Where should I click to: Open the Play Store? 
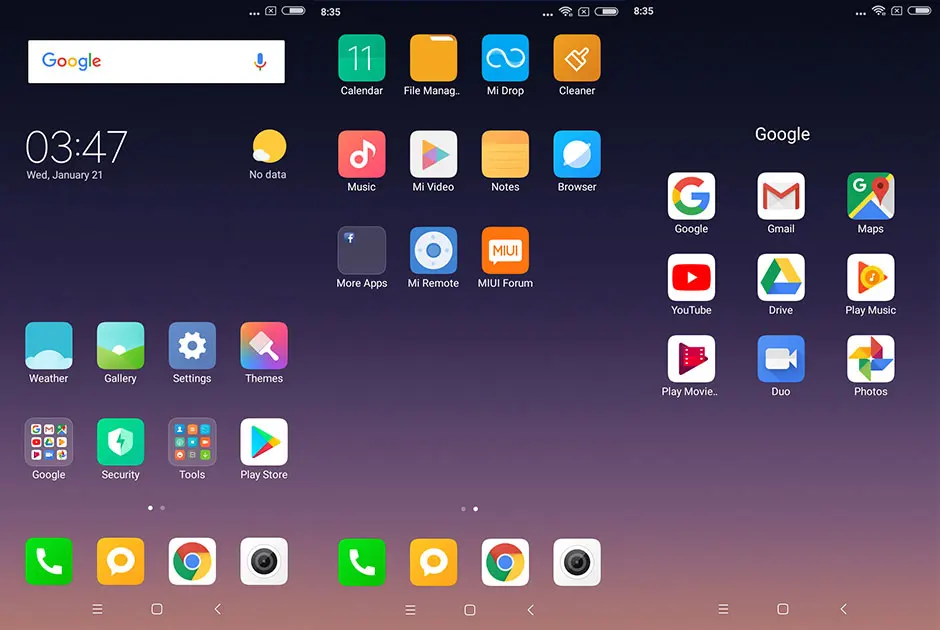click(263, 441)
